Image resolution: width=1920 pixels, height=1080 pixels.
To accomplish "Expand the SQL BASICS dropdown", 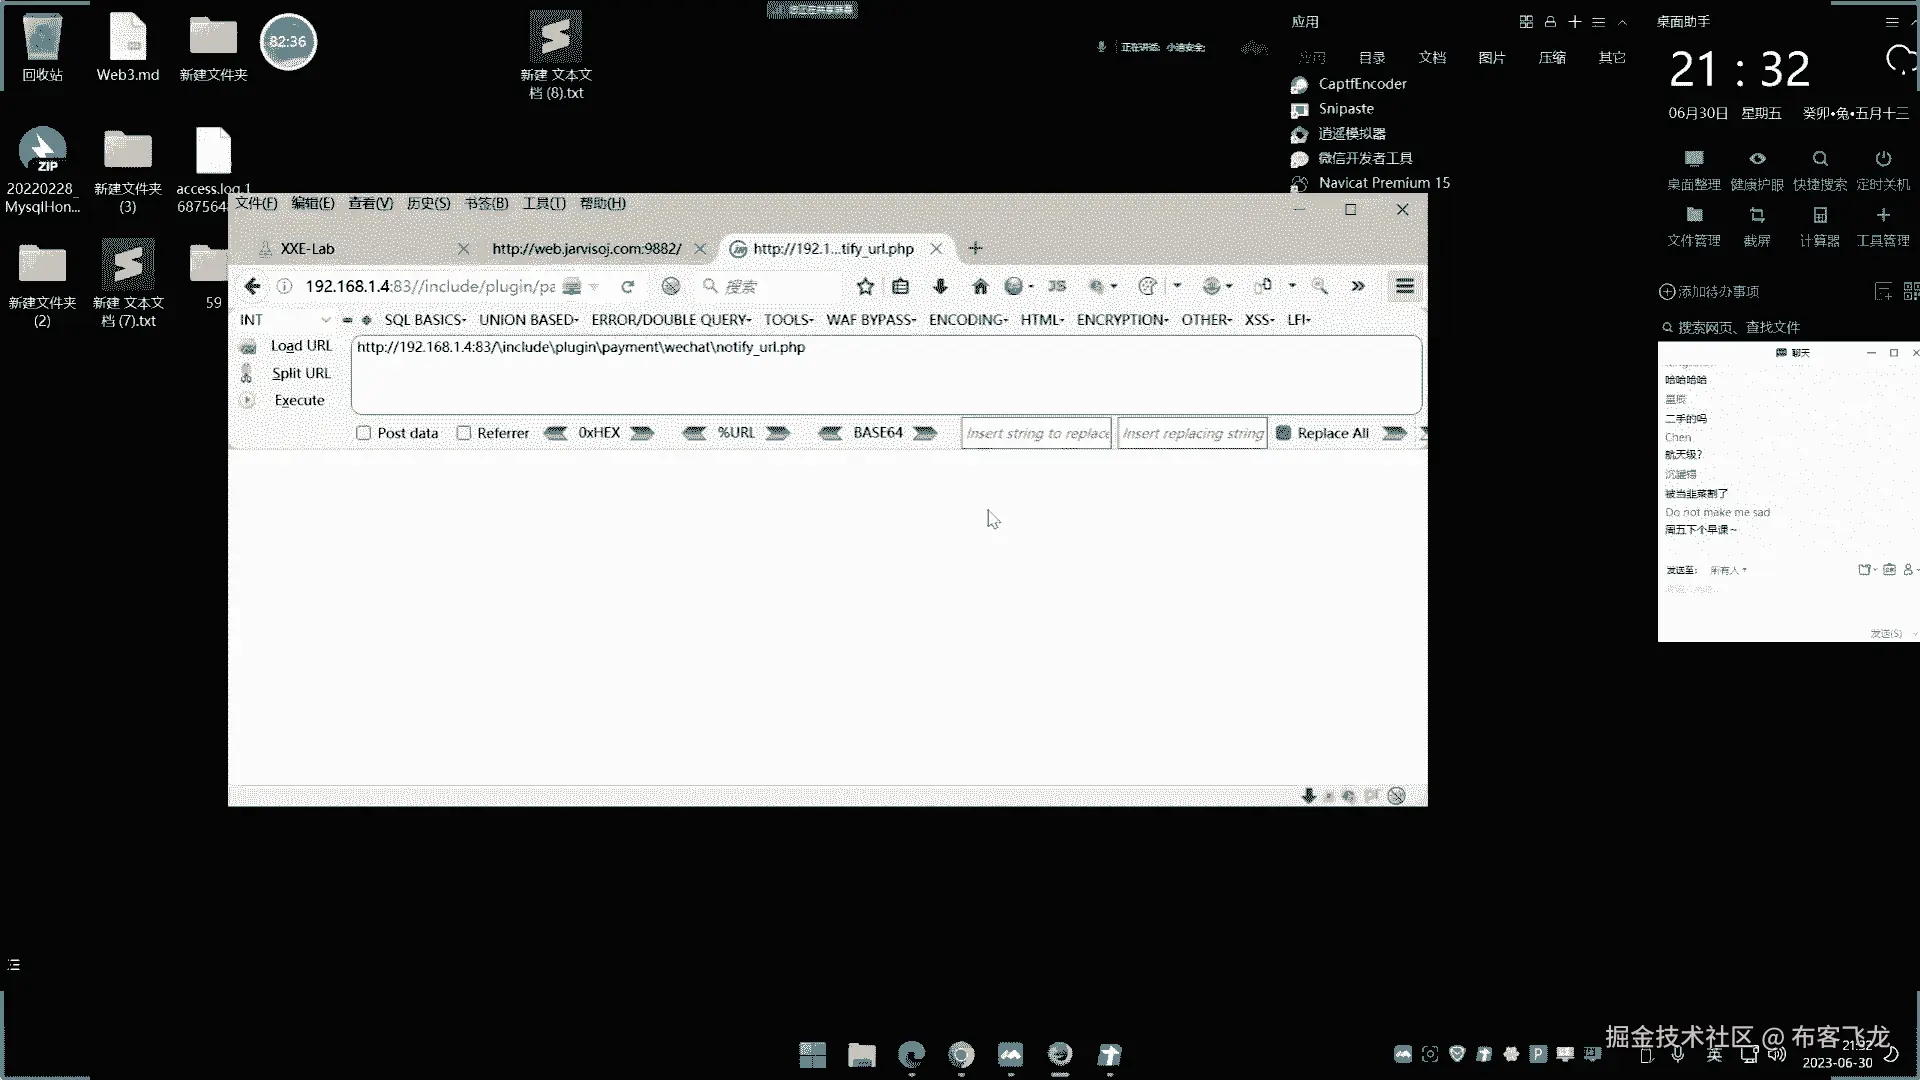I will click(425, 320).
